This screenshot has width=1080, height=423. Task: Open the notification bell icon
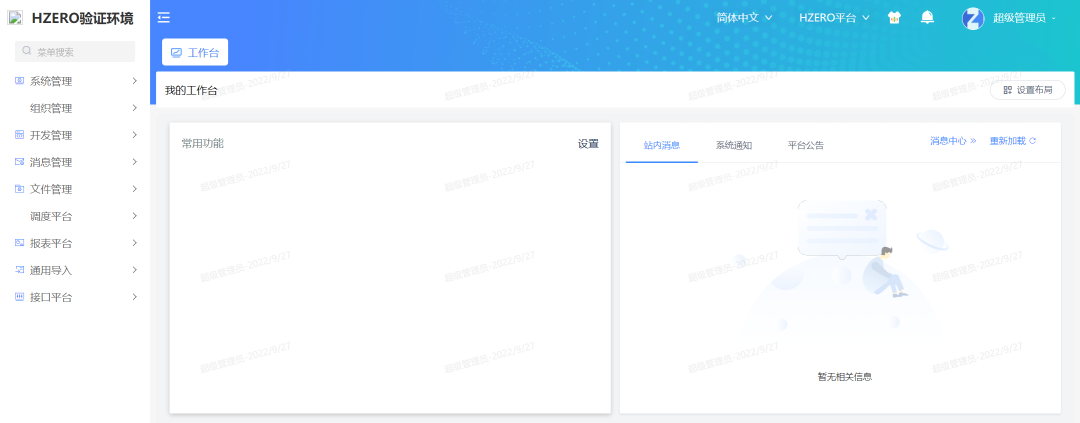pos(927,17)
